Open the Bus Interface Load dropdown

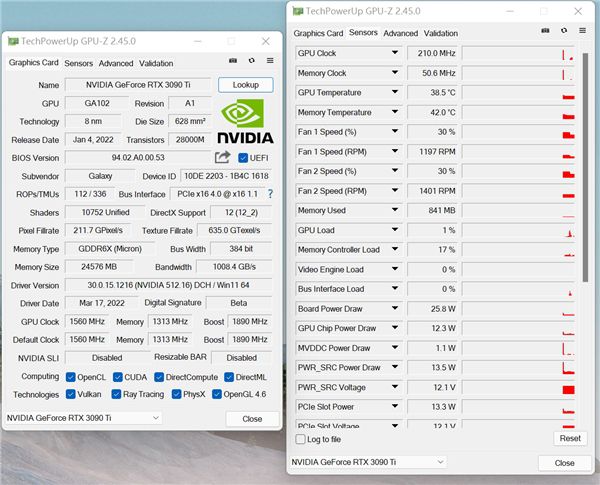click(395, 289)
